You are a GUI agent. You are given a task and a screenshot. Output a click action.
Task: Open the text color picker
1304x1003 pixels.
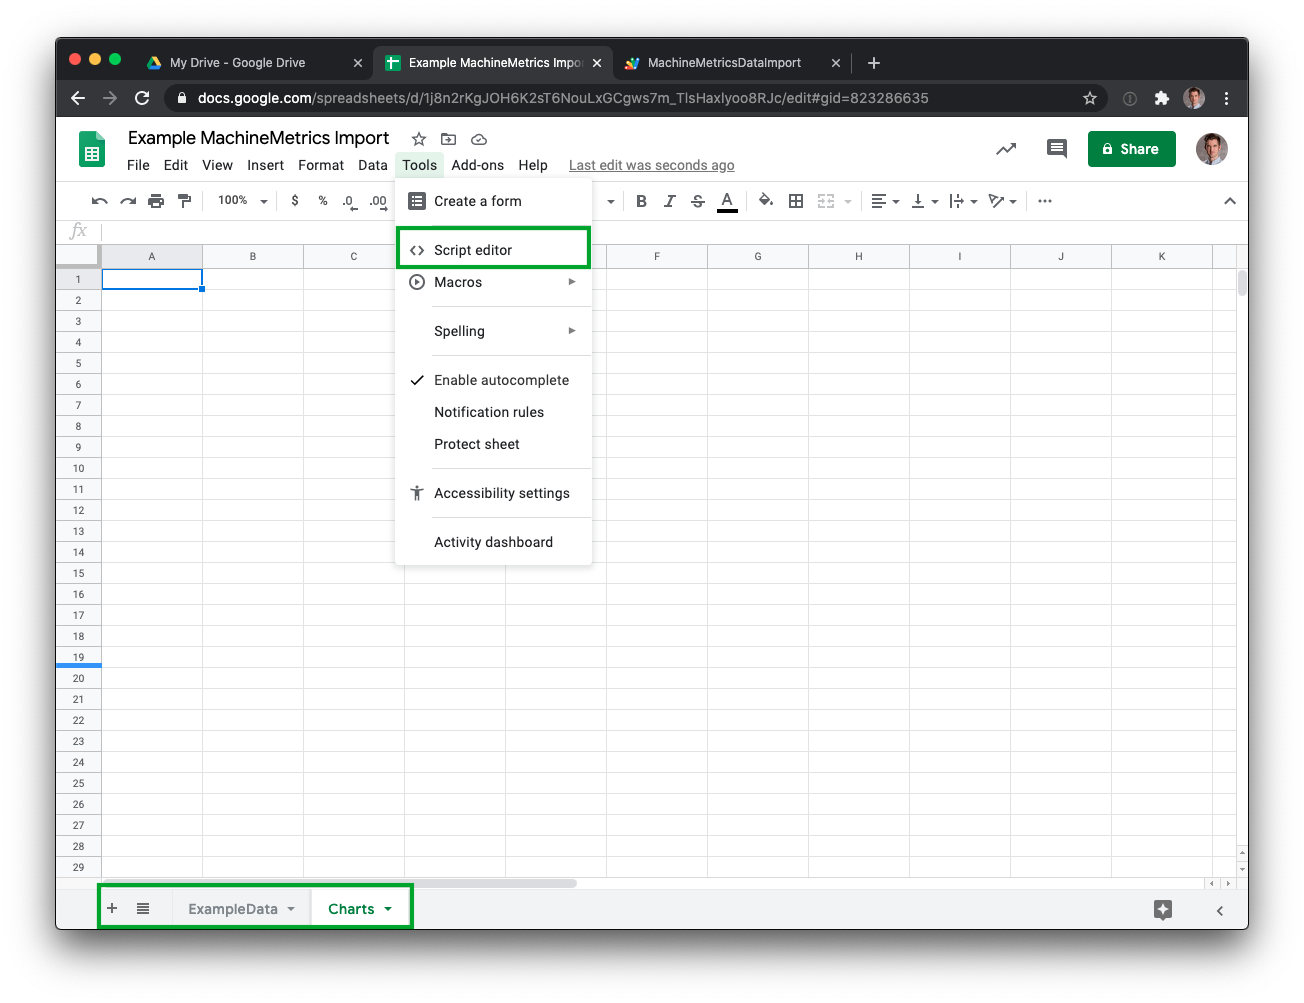(728, 201)
